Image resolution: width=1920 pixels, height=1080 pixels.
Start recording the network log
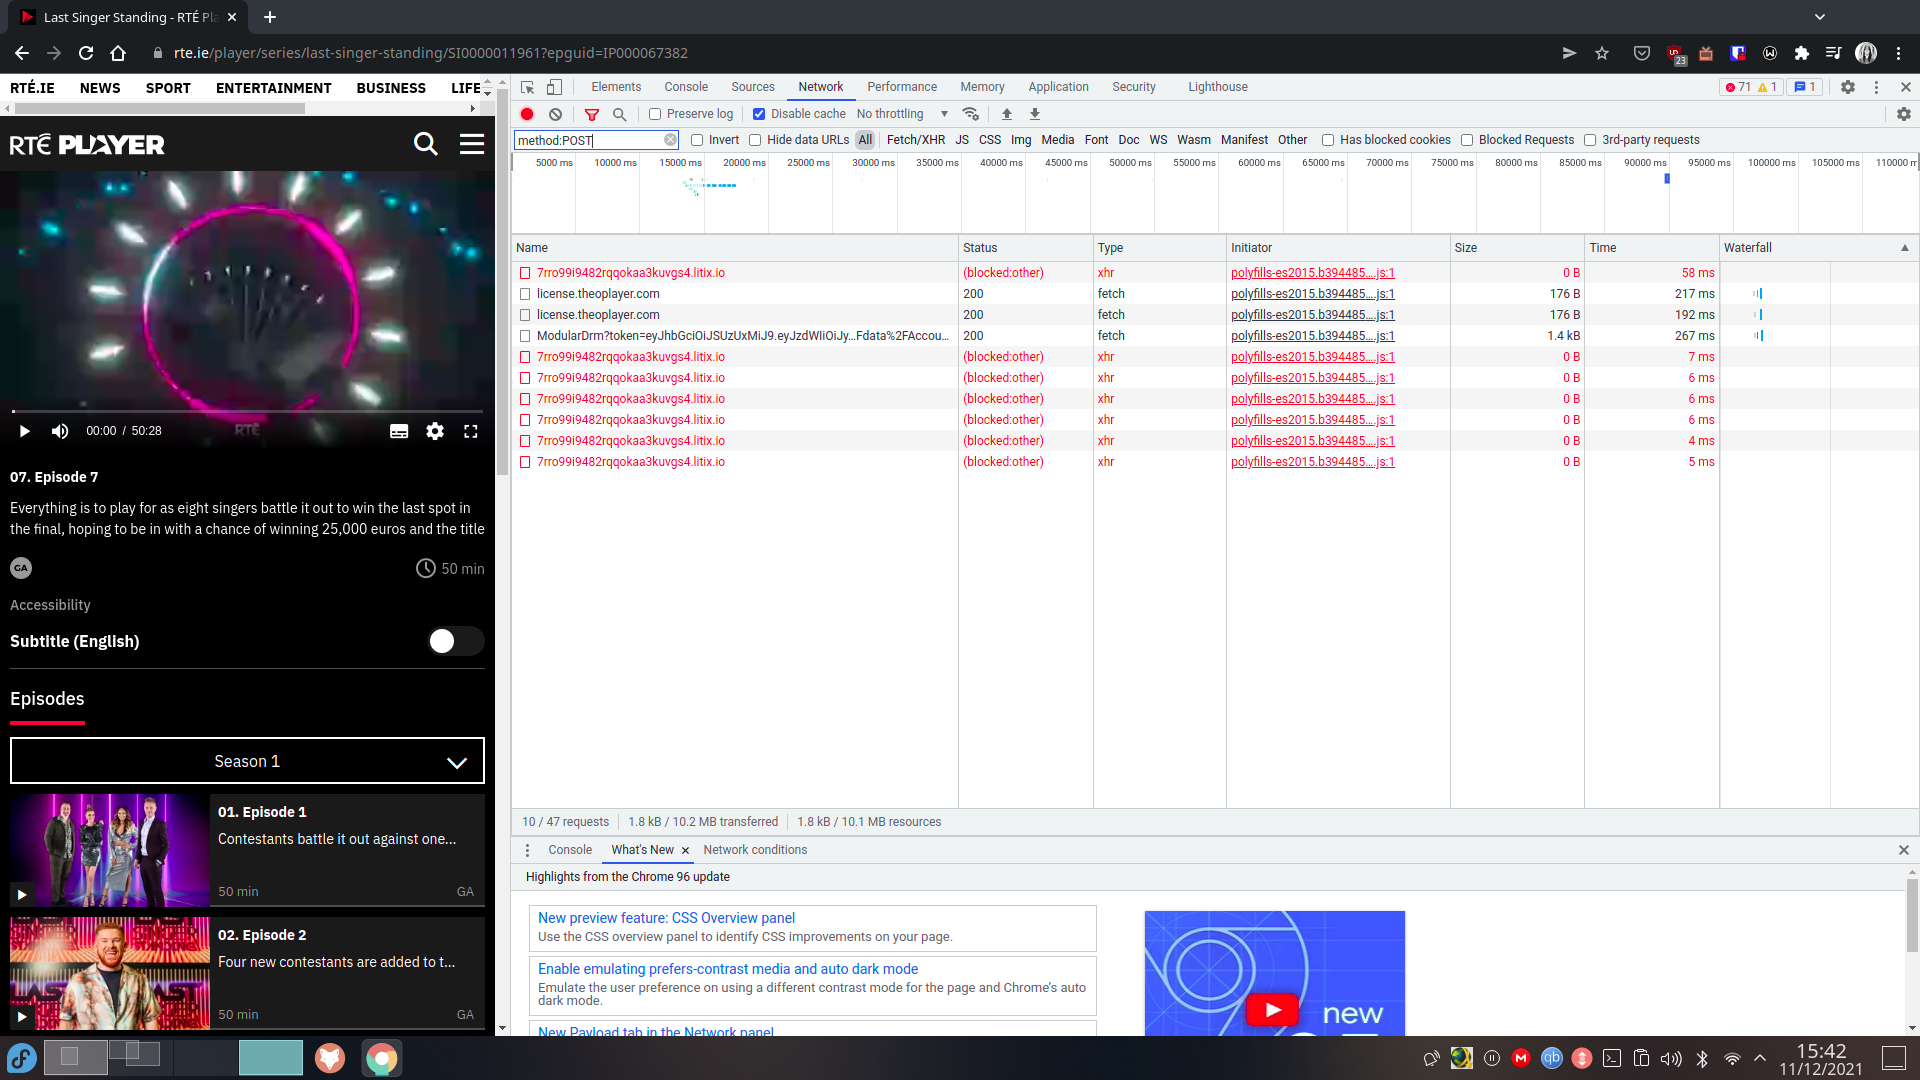pos(527,114)
